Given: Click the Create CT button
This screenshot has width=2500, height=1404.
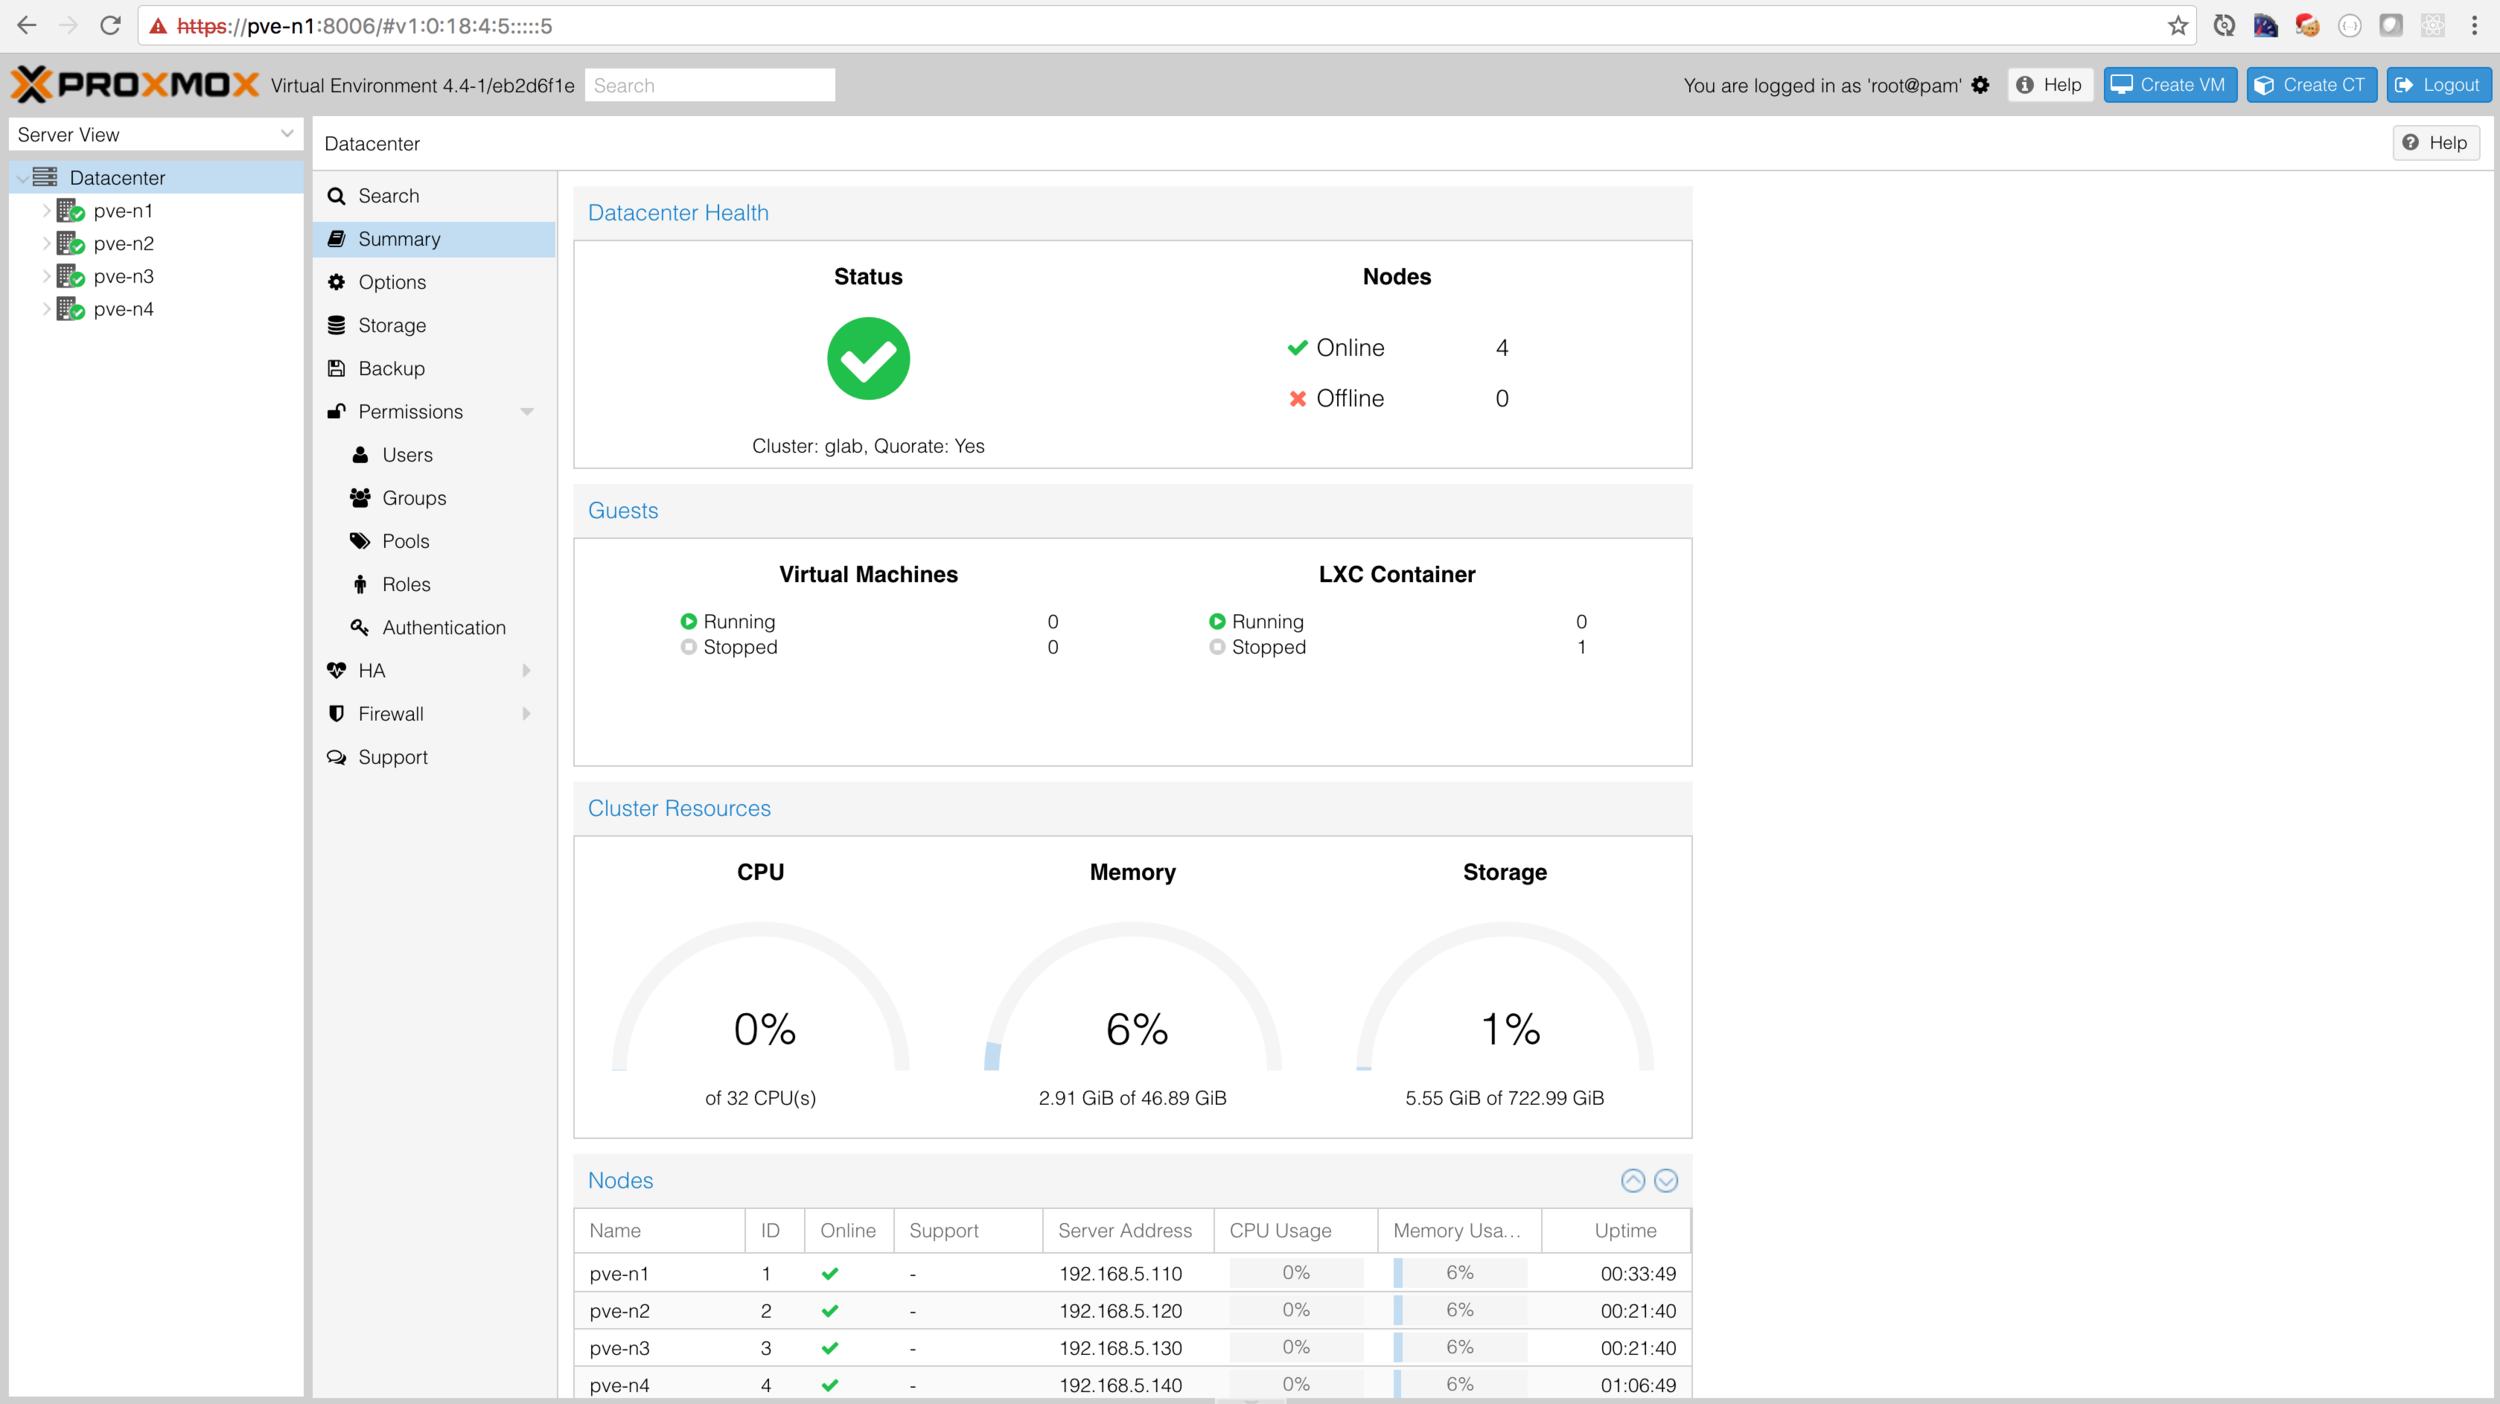Looking at the screenshot, I should (2311, 85).
